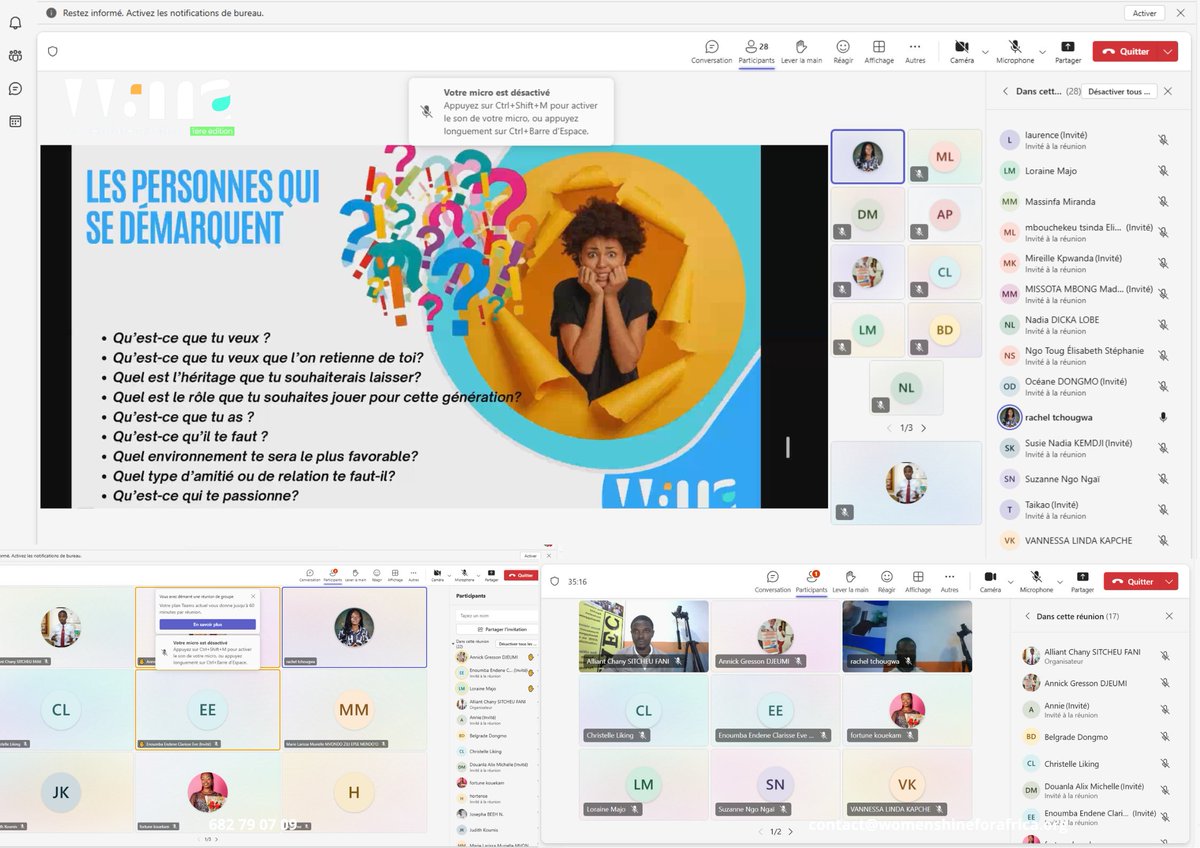Select Belgrade Dongmo in bottom-right list
This screenshot has width=1200, height=848.
pos(1094,737)
